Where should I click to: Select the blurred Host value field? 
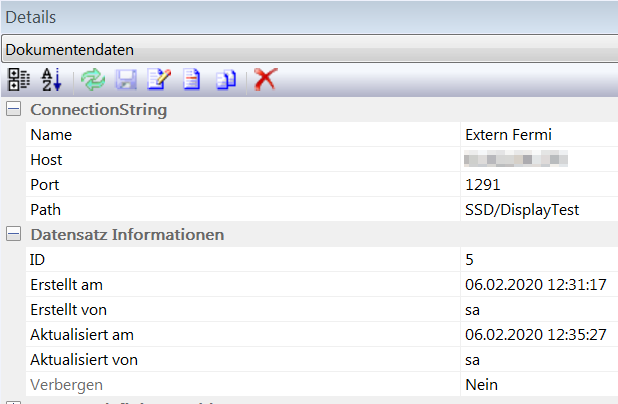point(516,159)
